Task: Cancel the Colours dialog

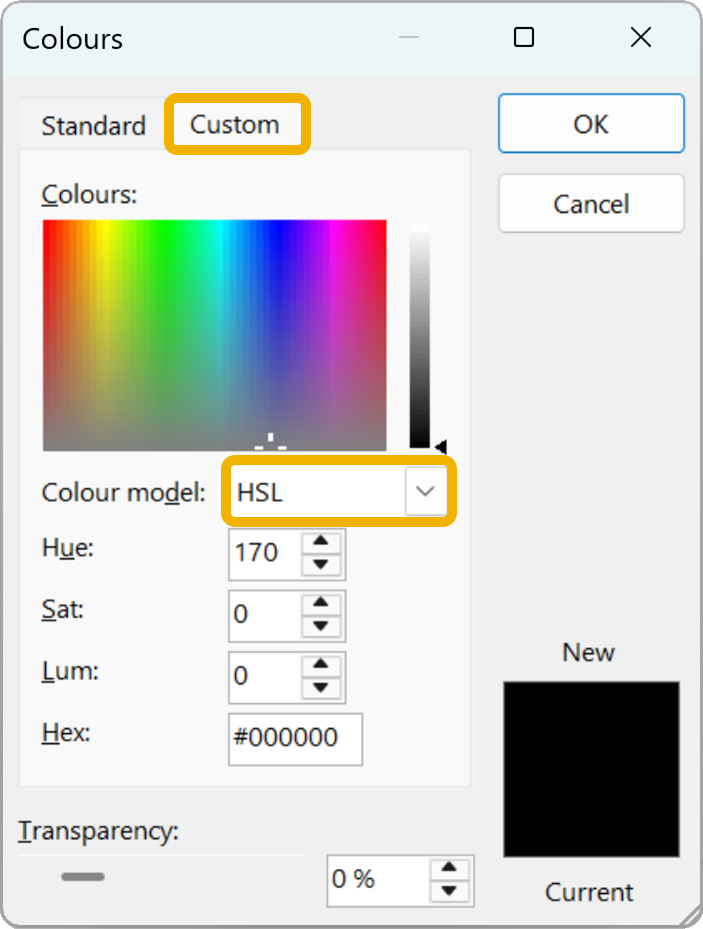Action: pyautogui.click(x=591, y=203)
